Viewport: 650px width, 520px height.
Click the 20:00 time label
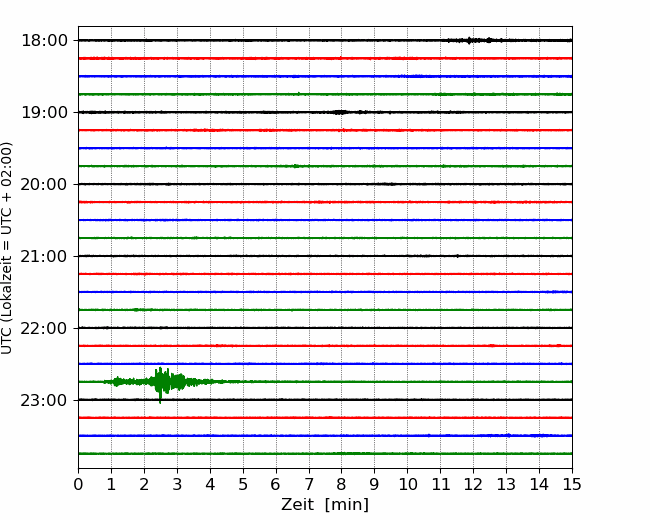click(x=44, y=184)
